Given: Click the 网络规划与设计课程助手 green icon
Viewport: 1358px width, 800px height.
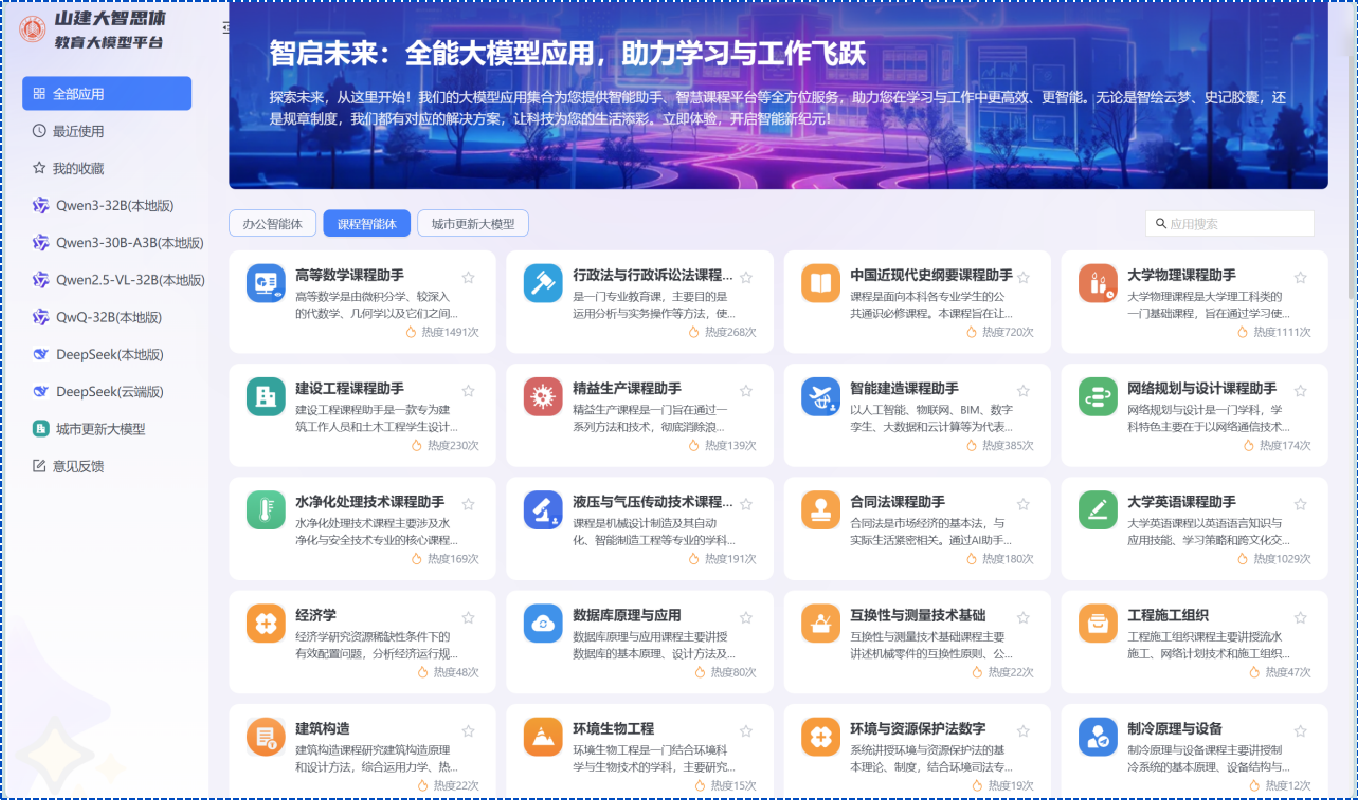Looking at the screenshot, I should [x=1098, y=397].
